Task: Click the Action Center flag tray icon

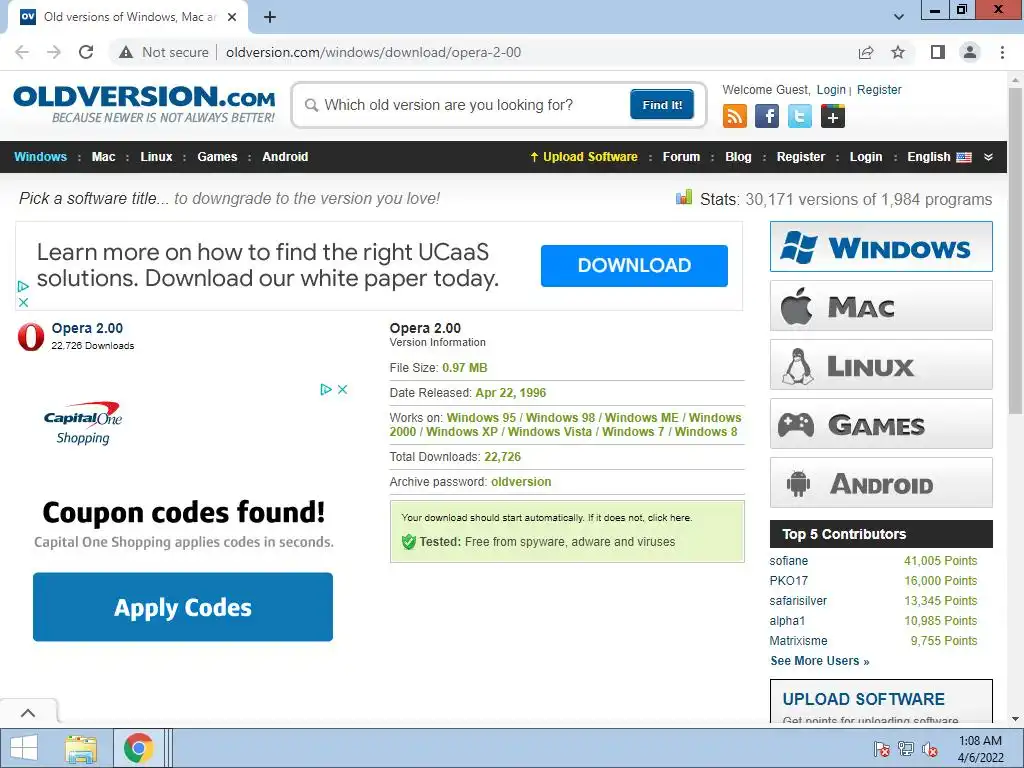Action: coord(882,748)
